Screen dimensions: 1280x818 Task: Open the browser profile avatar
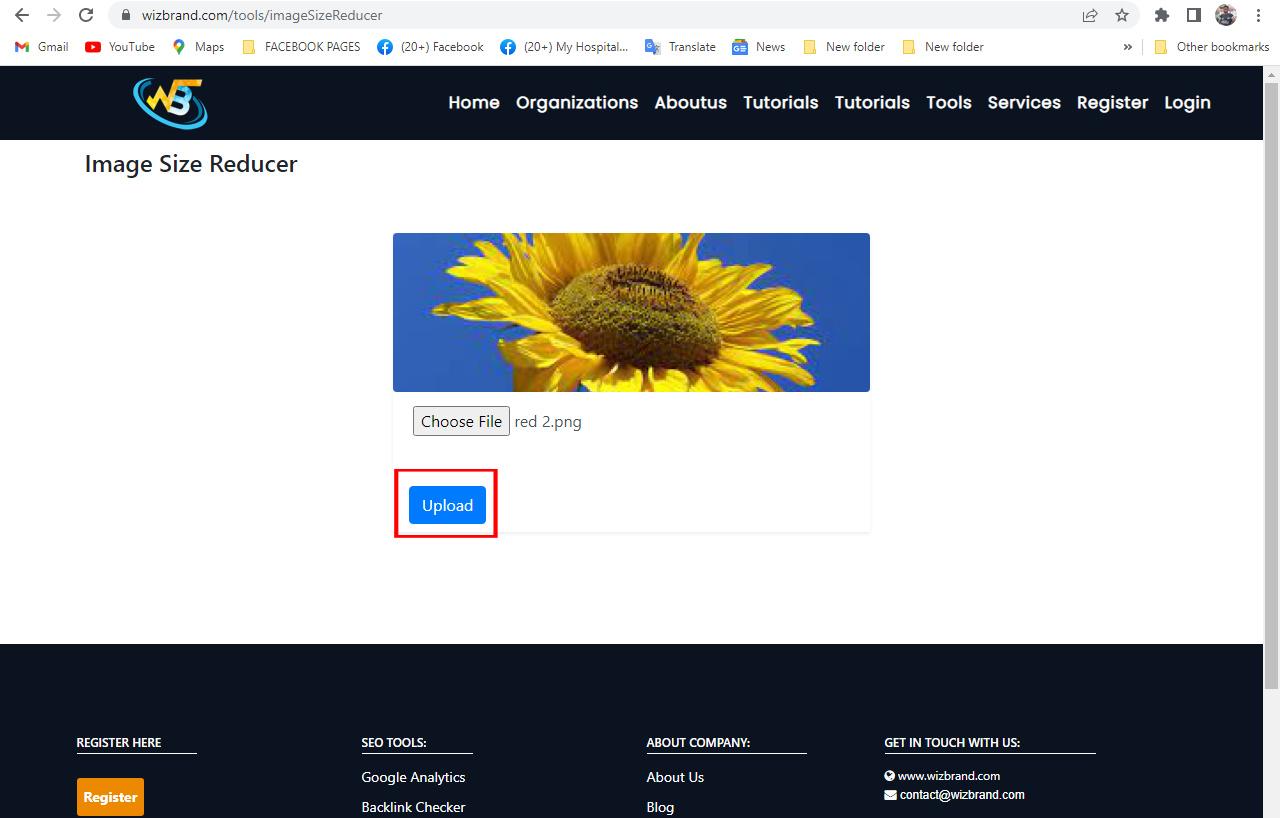click(1225, 15)
